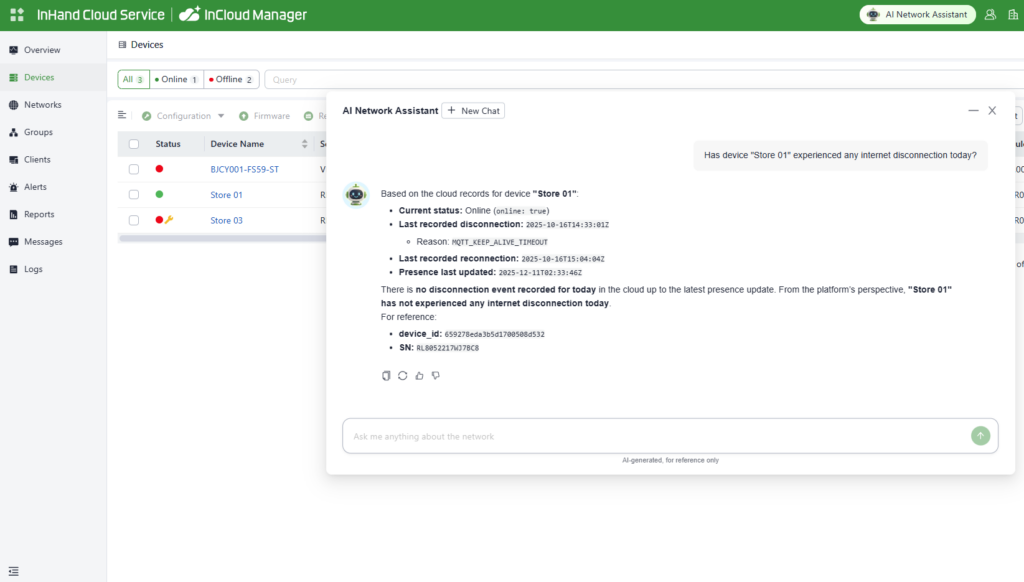Open the column list menu icon
This screenshot has width=1024, height=582.
(122, 115)
